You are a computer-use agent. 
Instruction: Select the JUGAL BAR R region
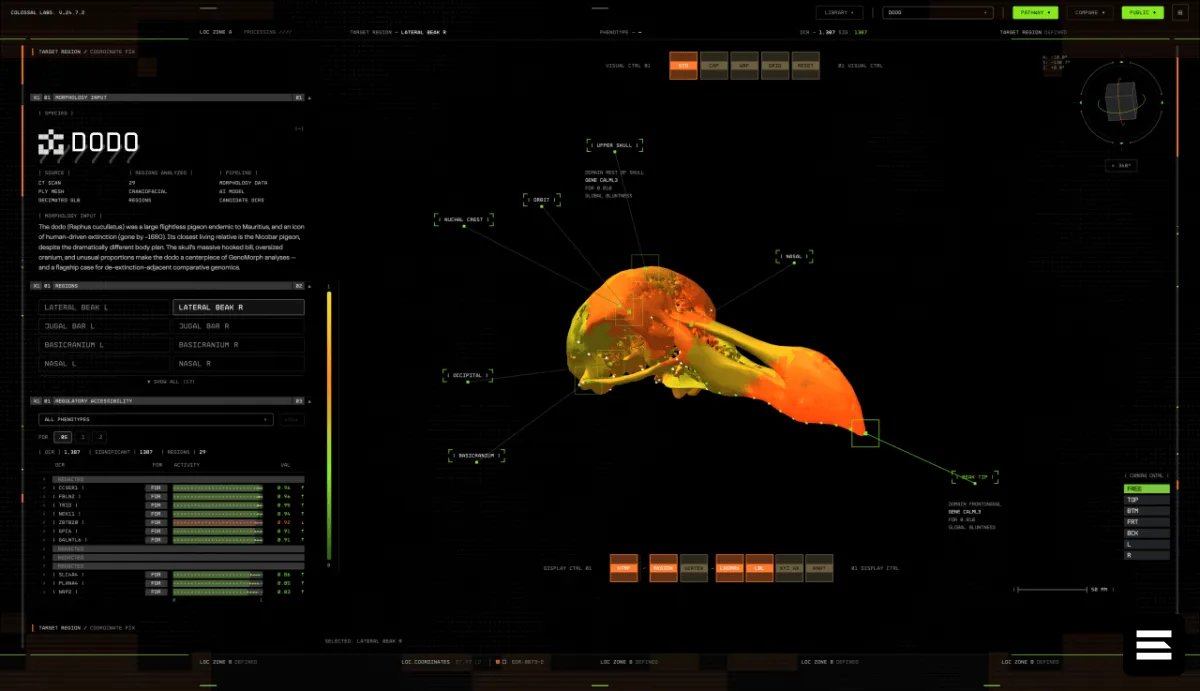tap(239, 326)
